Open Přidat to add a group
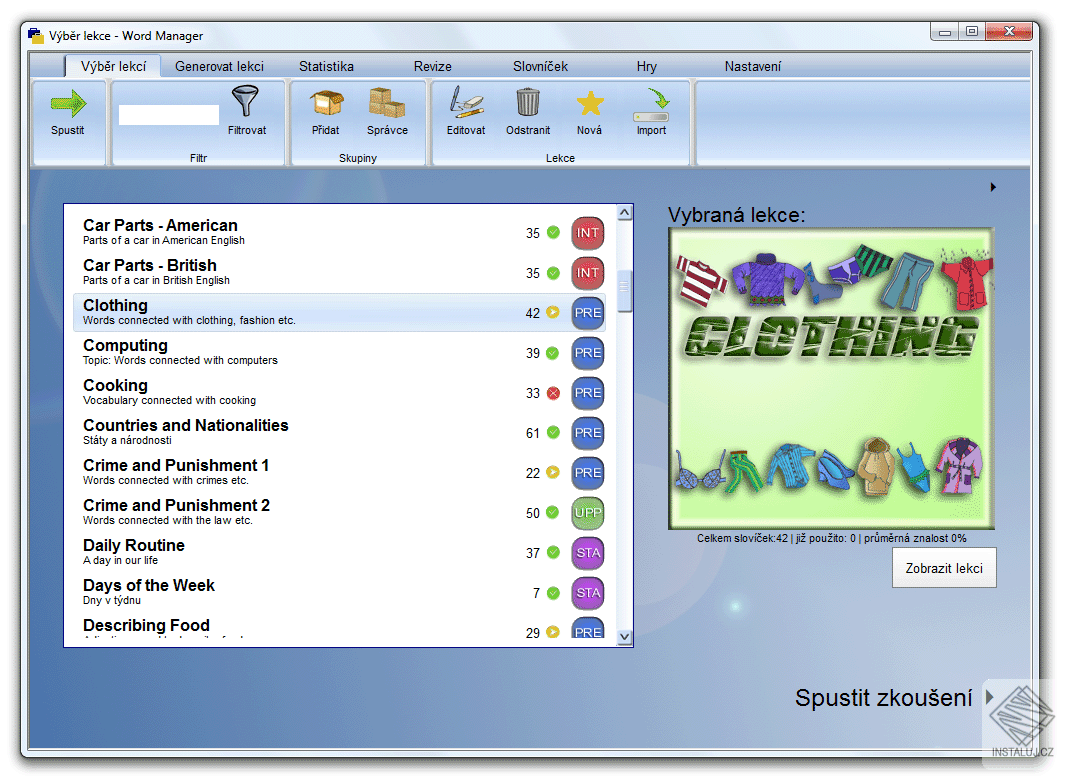This screenshot has height=779, width=1073. 325,102
